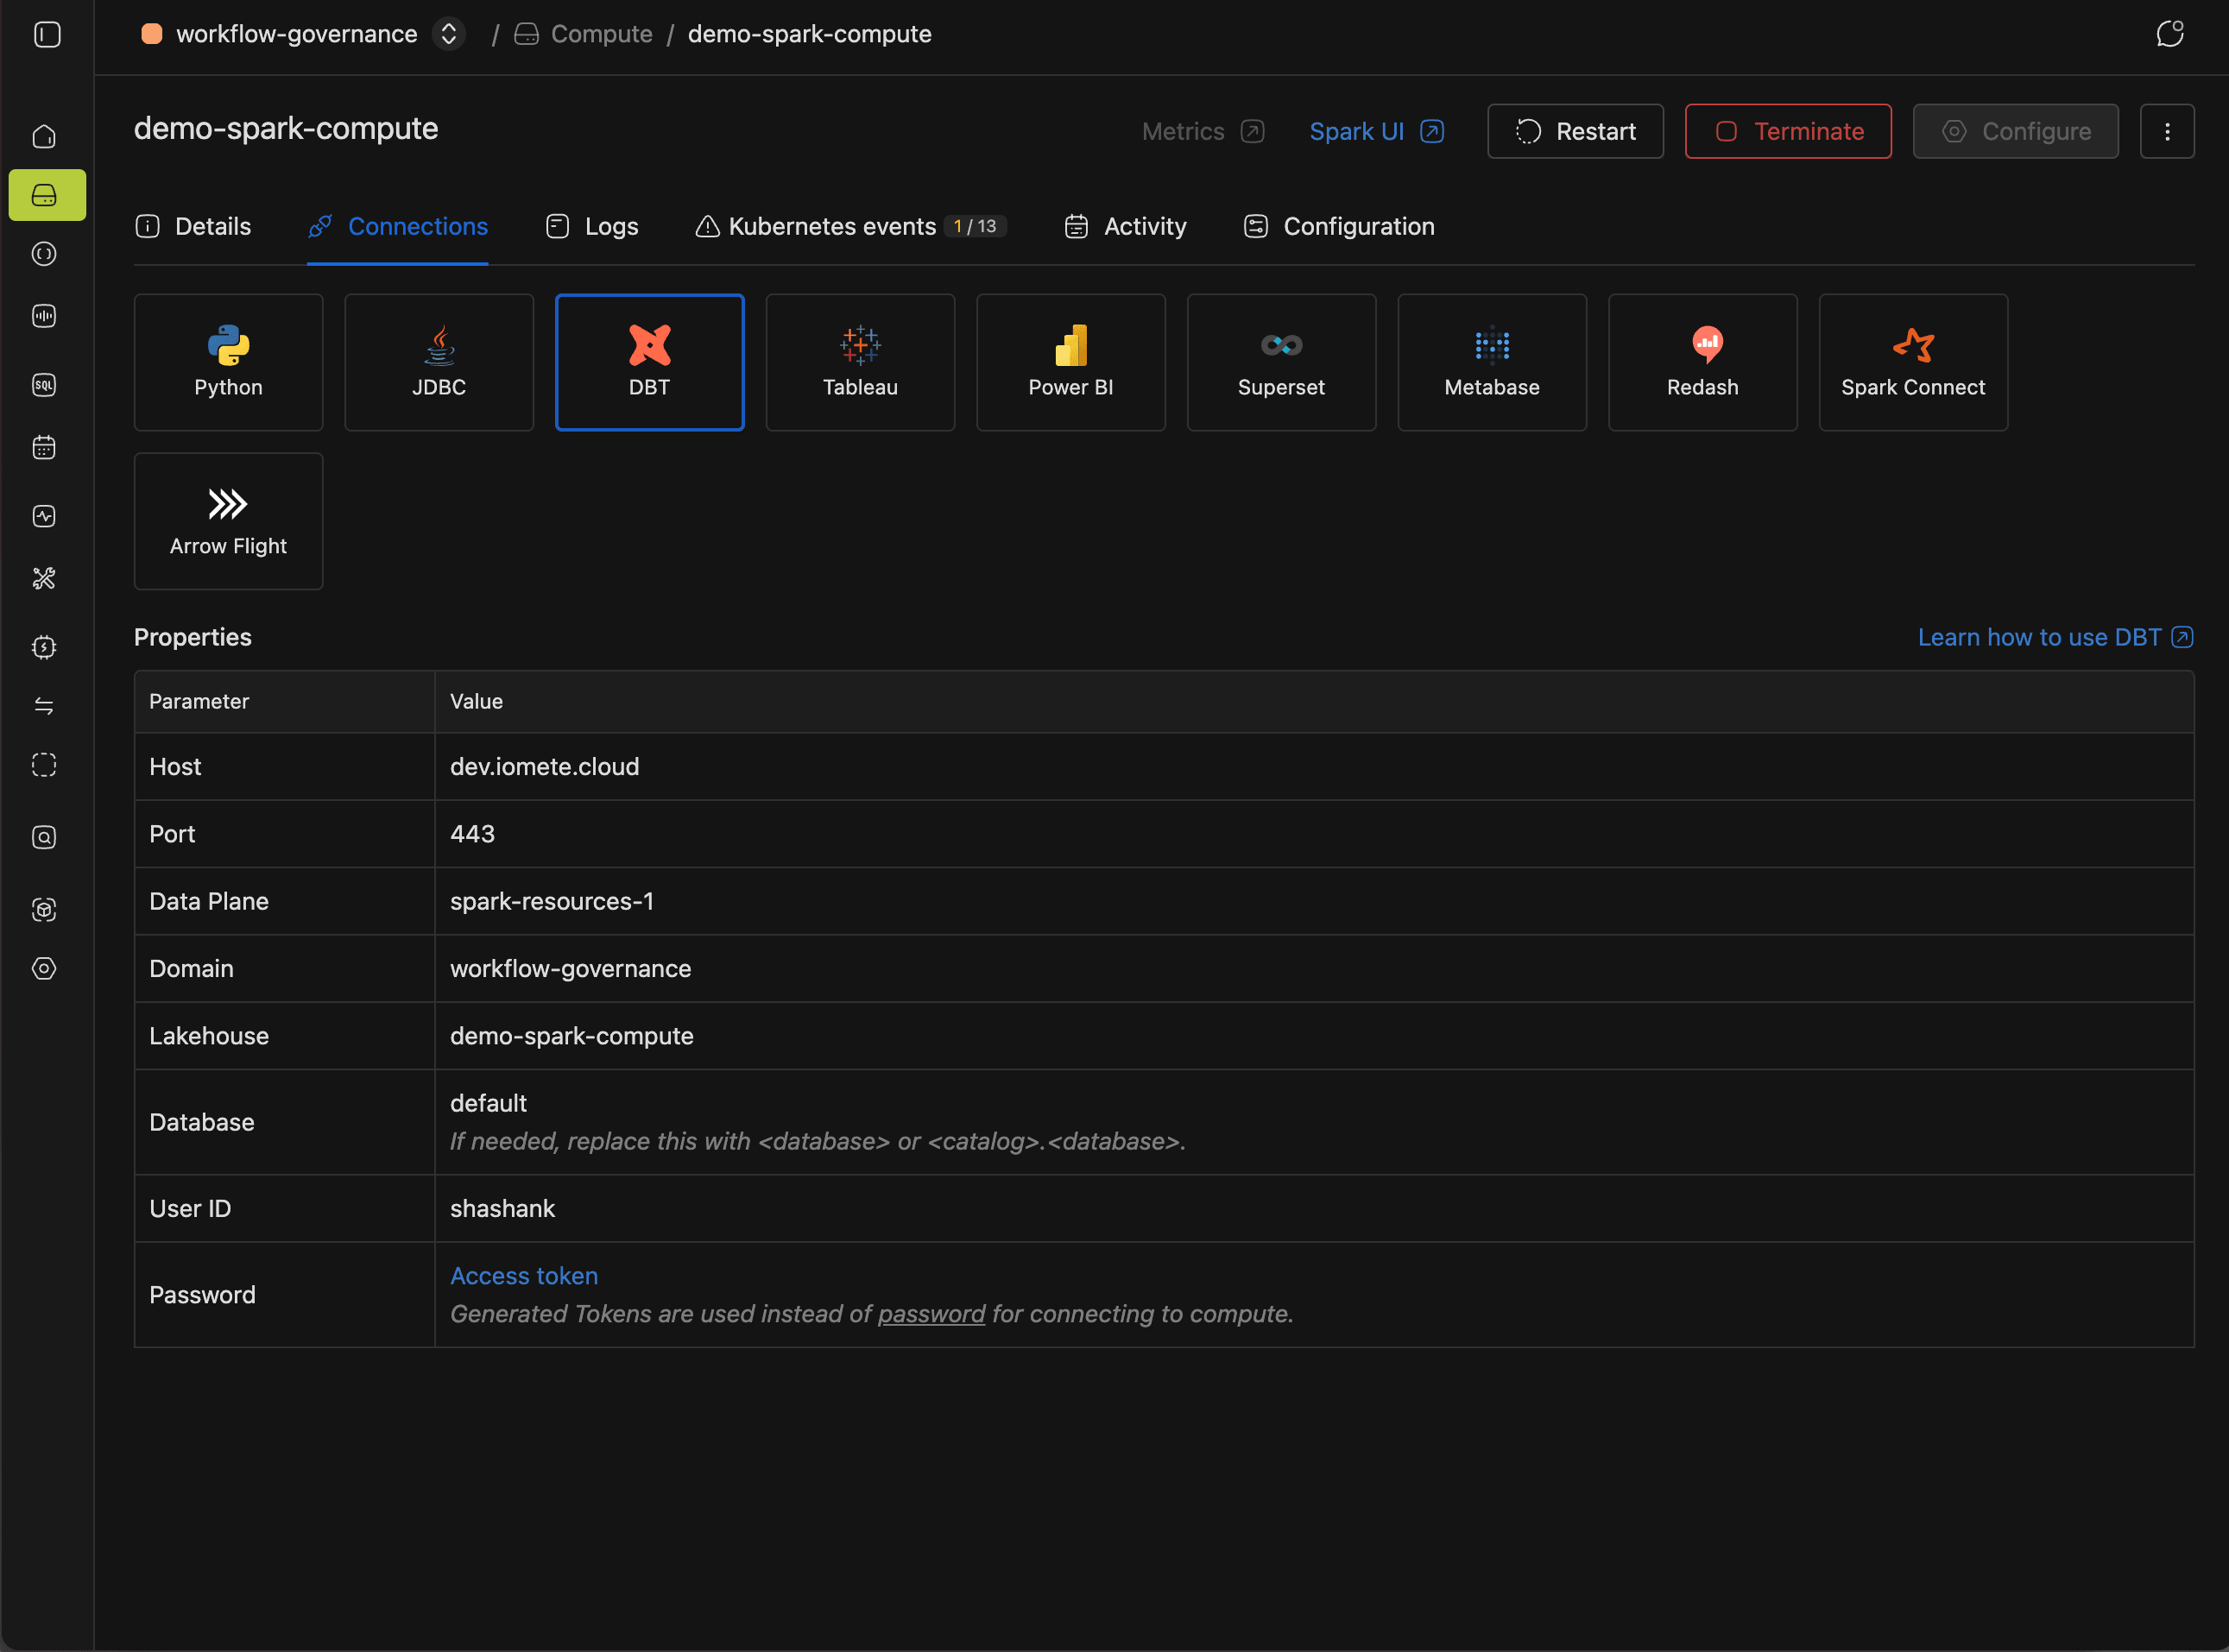Screen dimensions: 2229x1652
Task: Select the Python connection tile
Action: [228, 362]
